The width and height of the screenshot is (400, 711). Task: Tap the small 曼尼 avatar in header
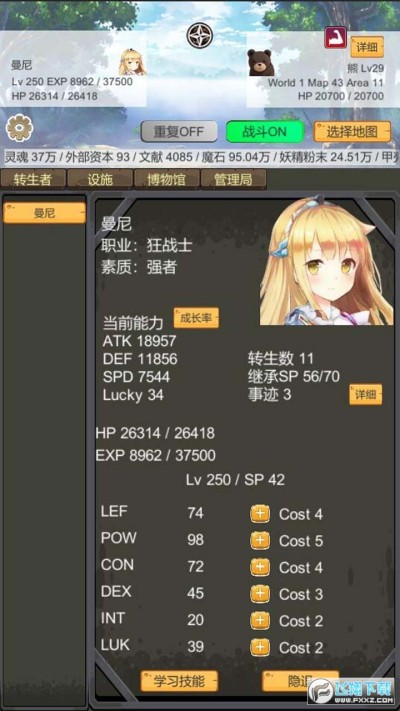(132, 62)
